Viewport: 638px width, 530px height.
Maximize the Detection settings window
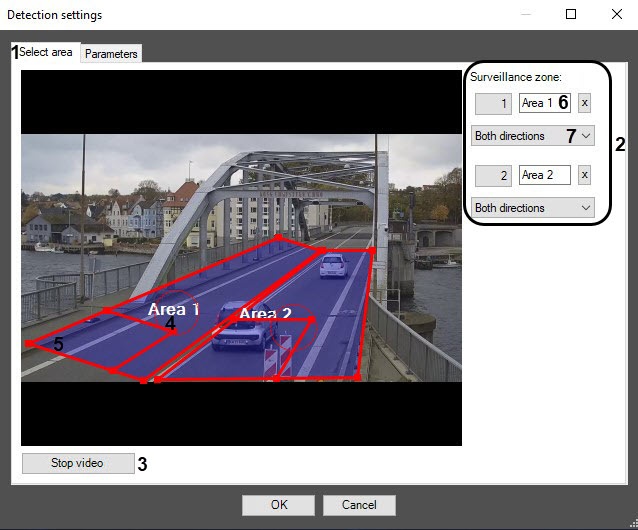(571, 15)
